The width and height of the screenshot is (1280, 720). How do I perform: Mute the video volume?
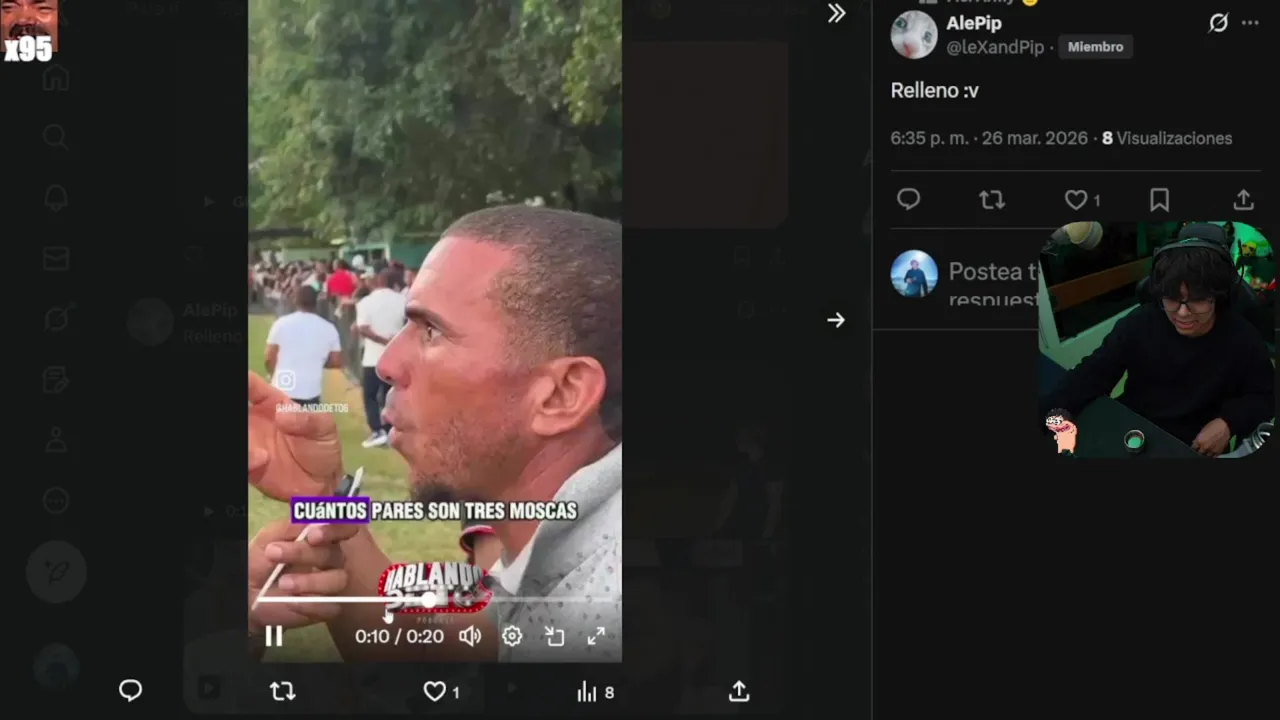point(470,636)
